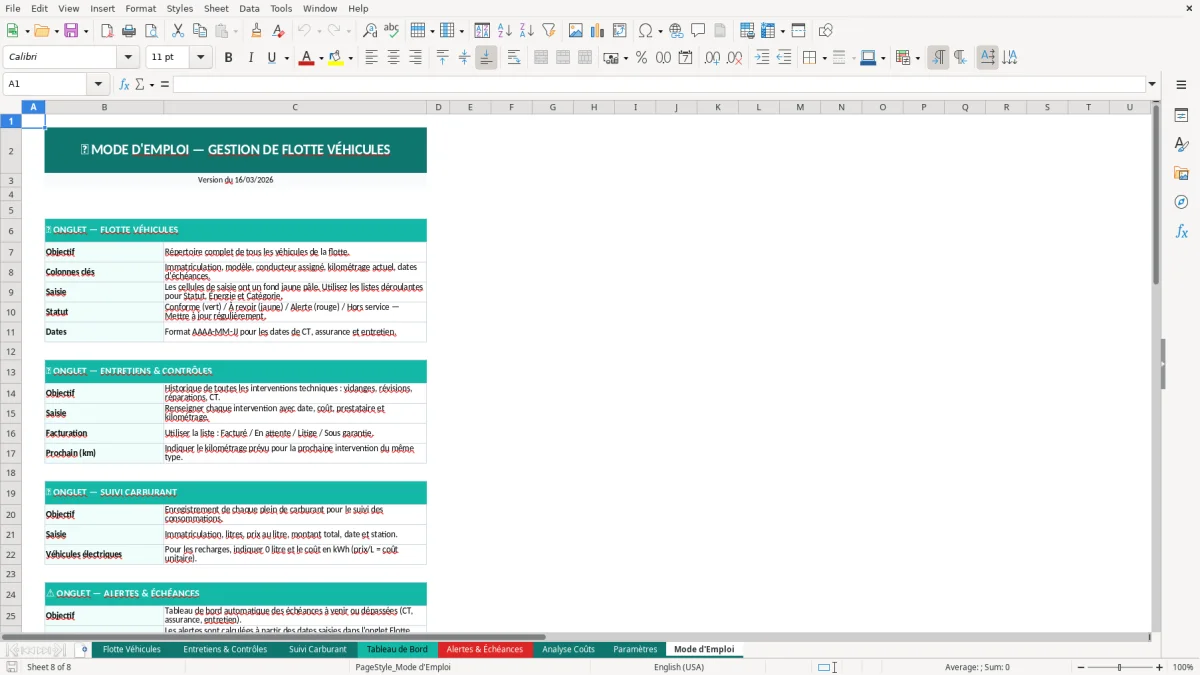Viewport: 1200px width, 675px height.
Task: Toggle Align Bottom vertical alignment
Action: pyautogui.click(x=486, y=58)
